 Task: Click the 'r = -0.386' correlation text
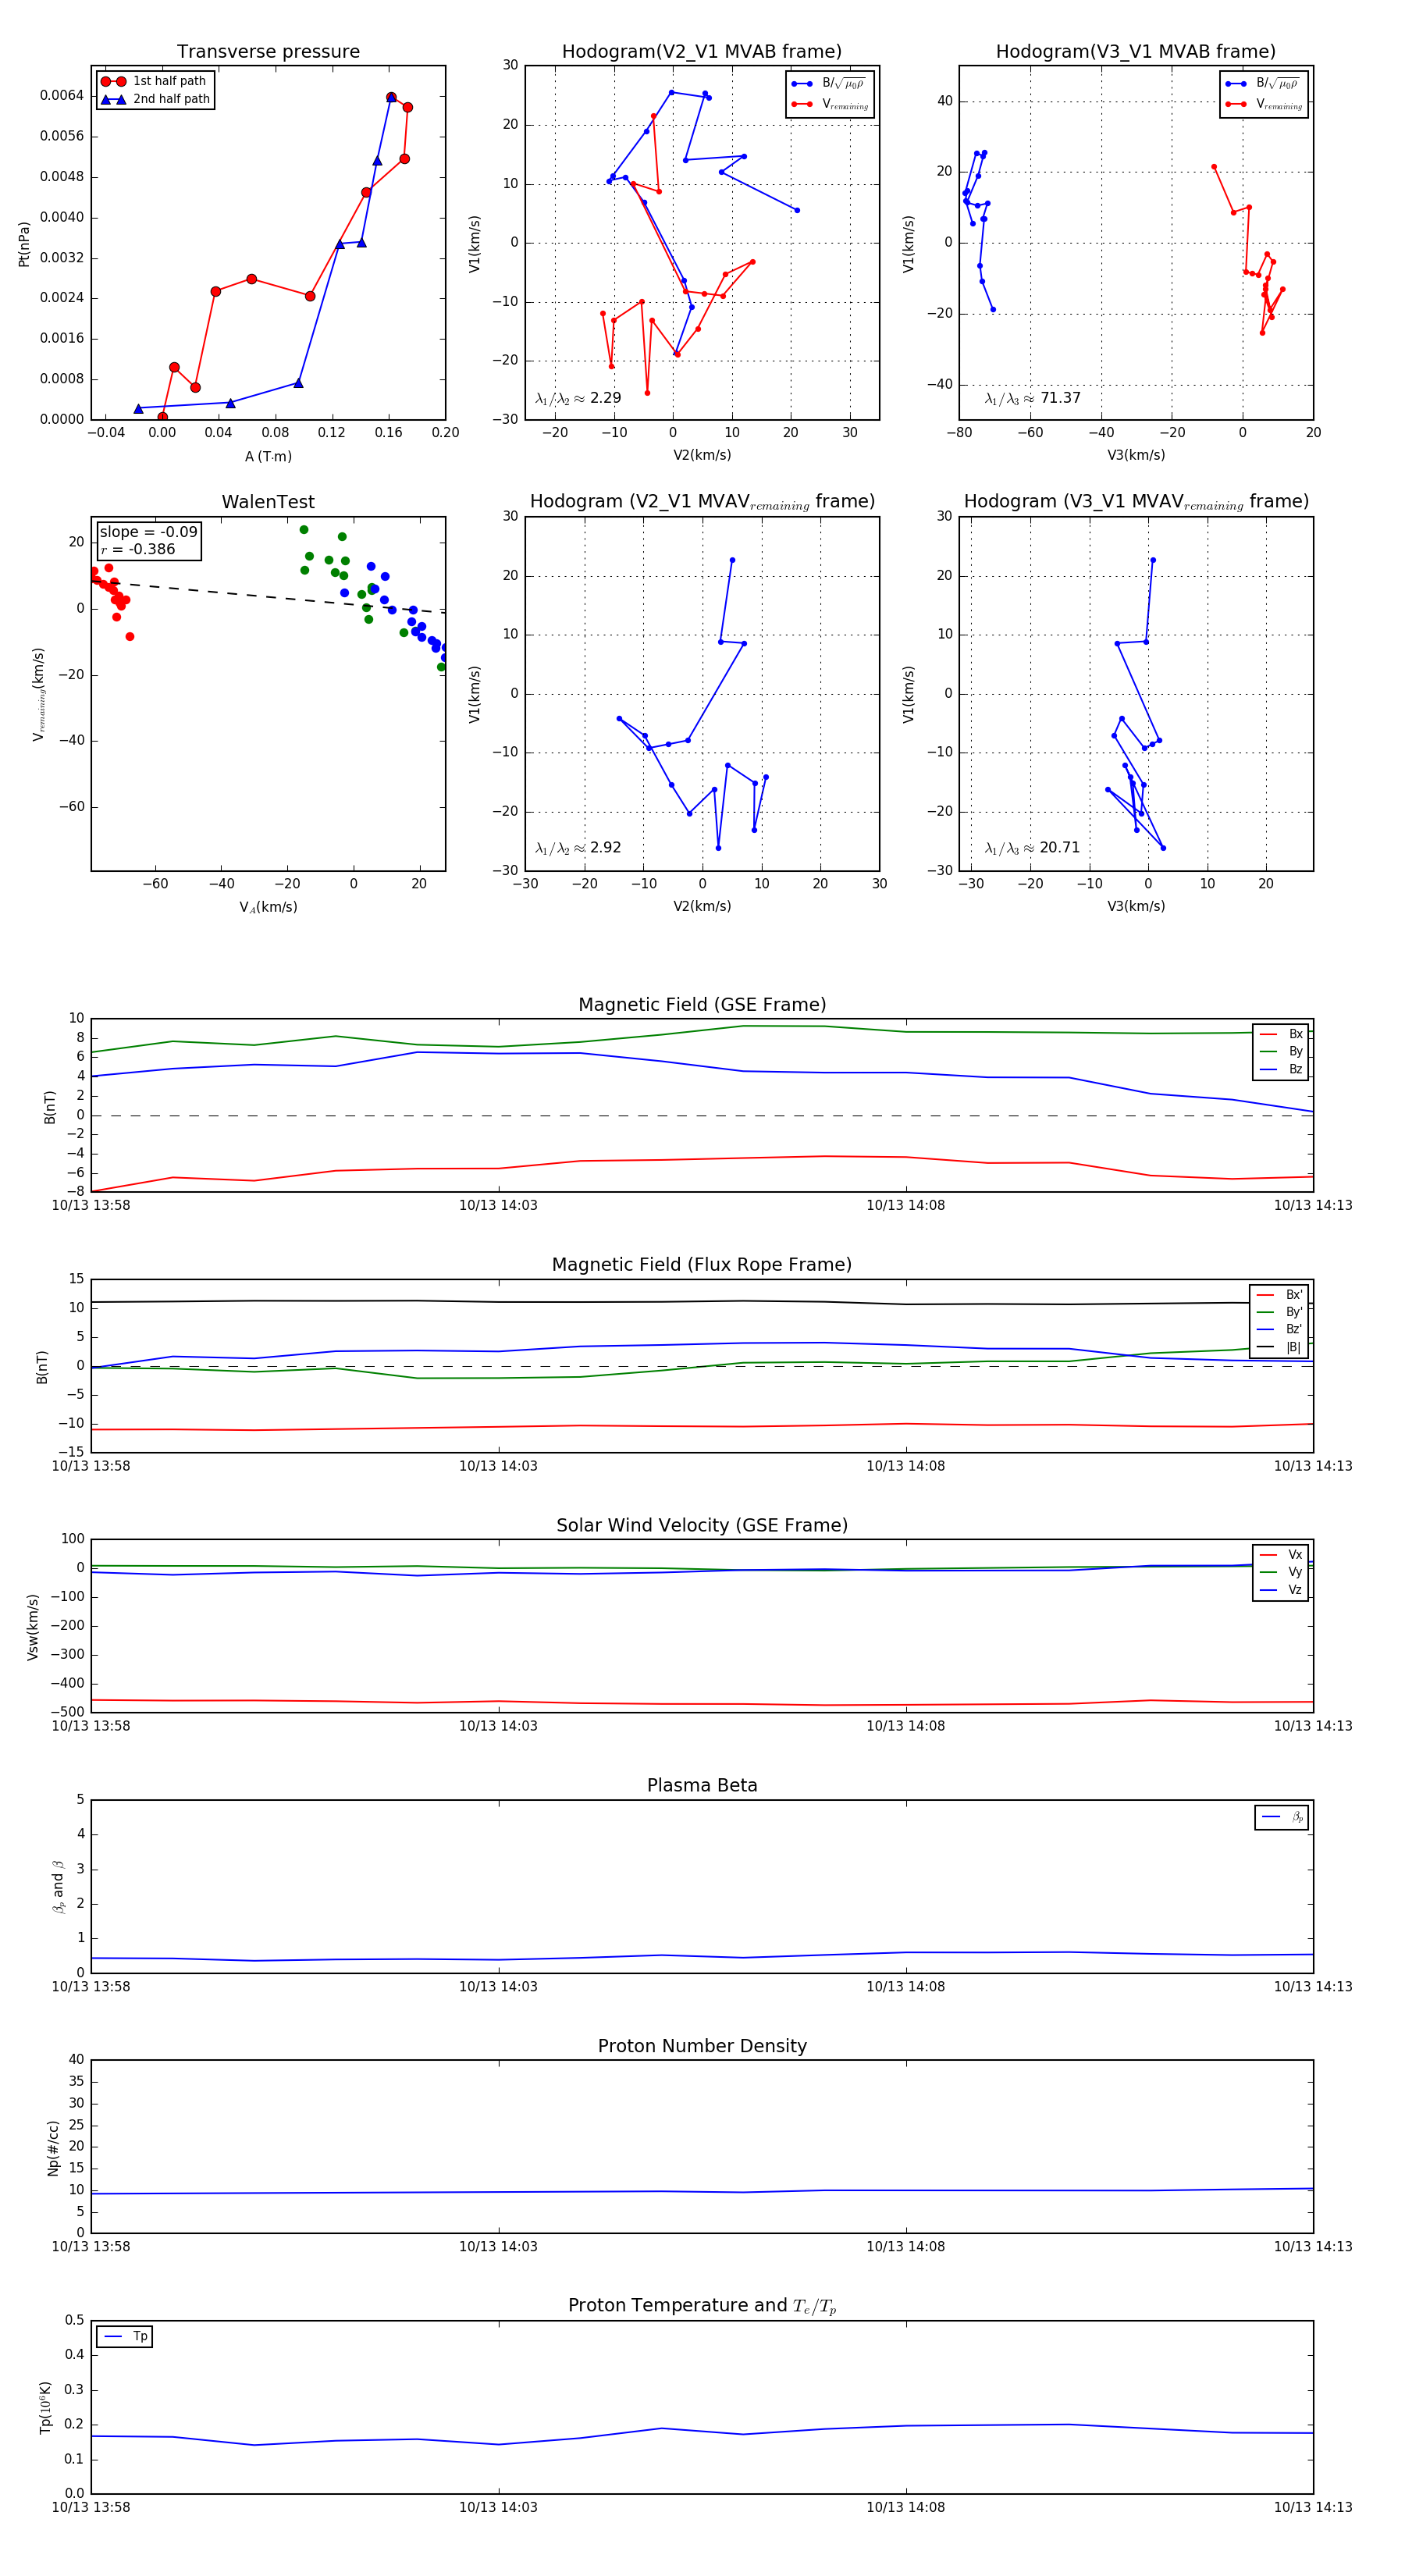[x=137, y=549]
